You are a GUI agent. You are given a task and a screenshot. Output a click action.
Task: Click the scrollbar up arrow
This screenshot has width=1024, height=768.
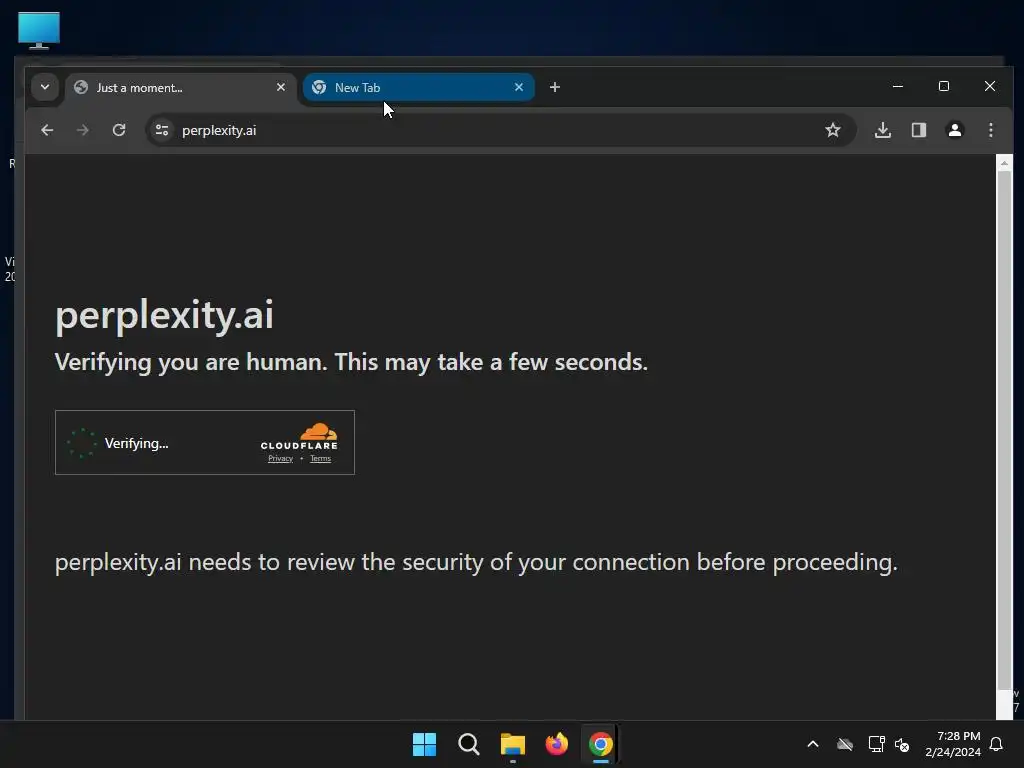[1004, 163]
